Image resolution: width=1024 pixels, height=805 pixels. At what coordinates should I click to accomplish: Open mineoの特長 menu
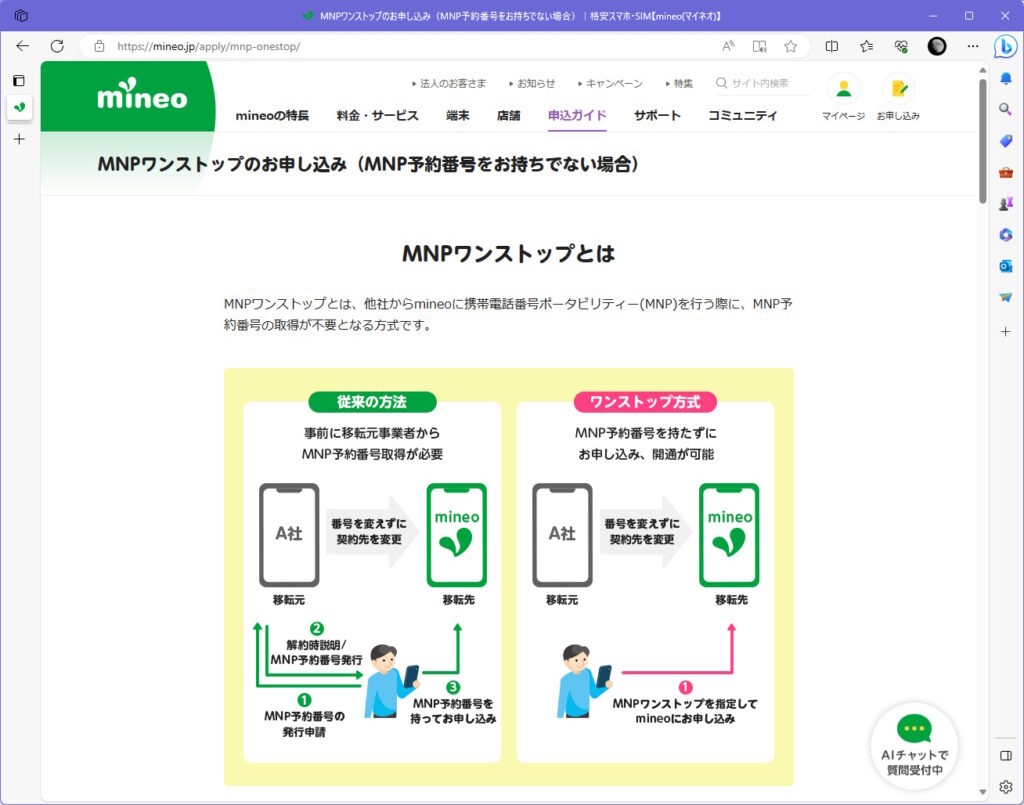[272, 116]
